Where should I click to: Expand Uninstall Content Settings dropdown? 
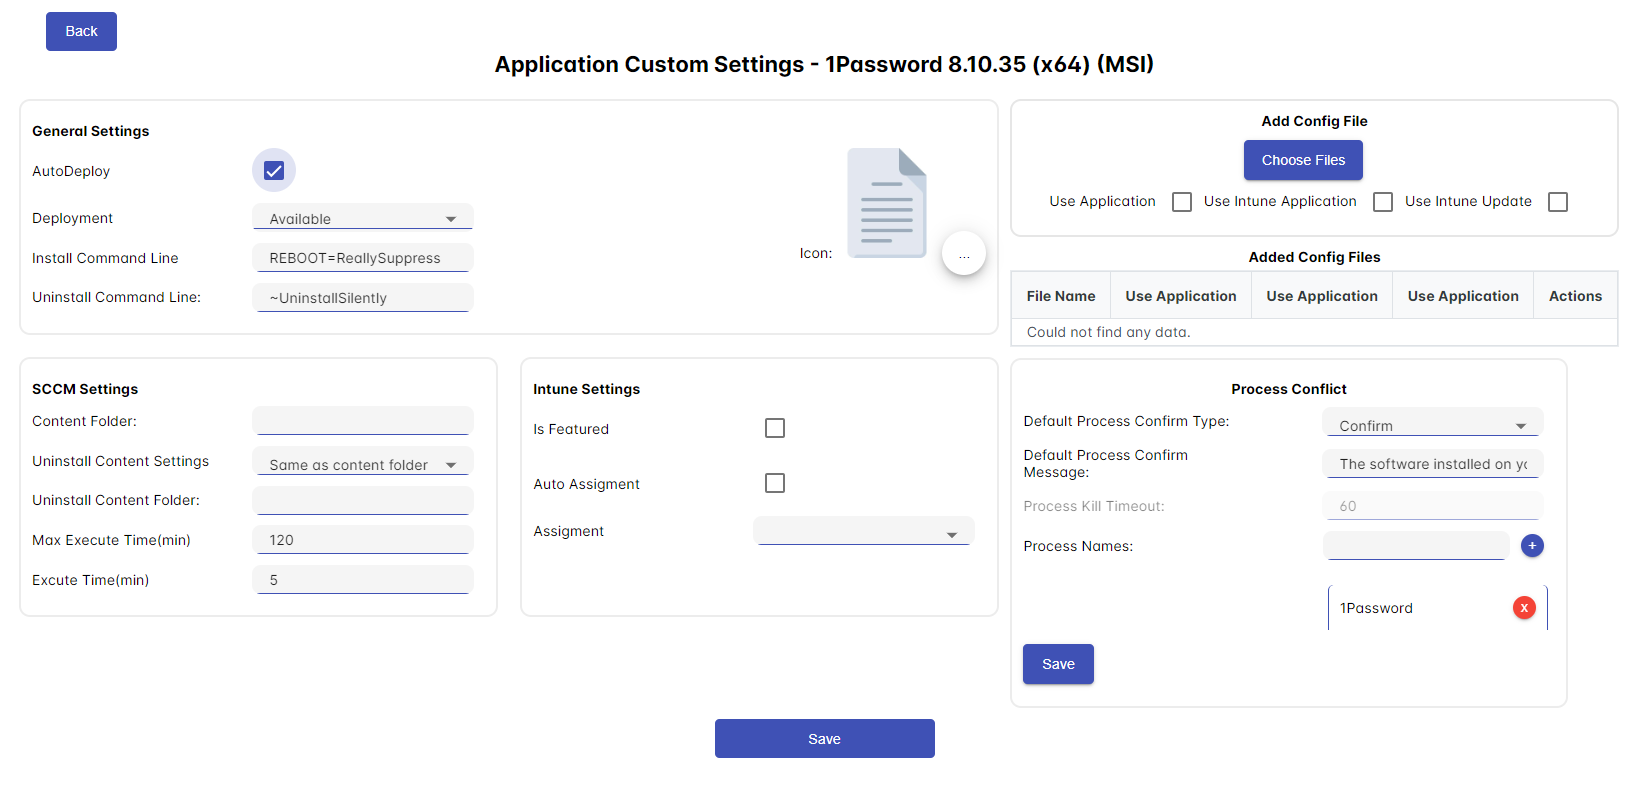tap(362, 465)
